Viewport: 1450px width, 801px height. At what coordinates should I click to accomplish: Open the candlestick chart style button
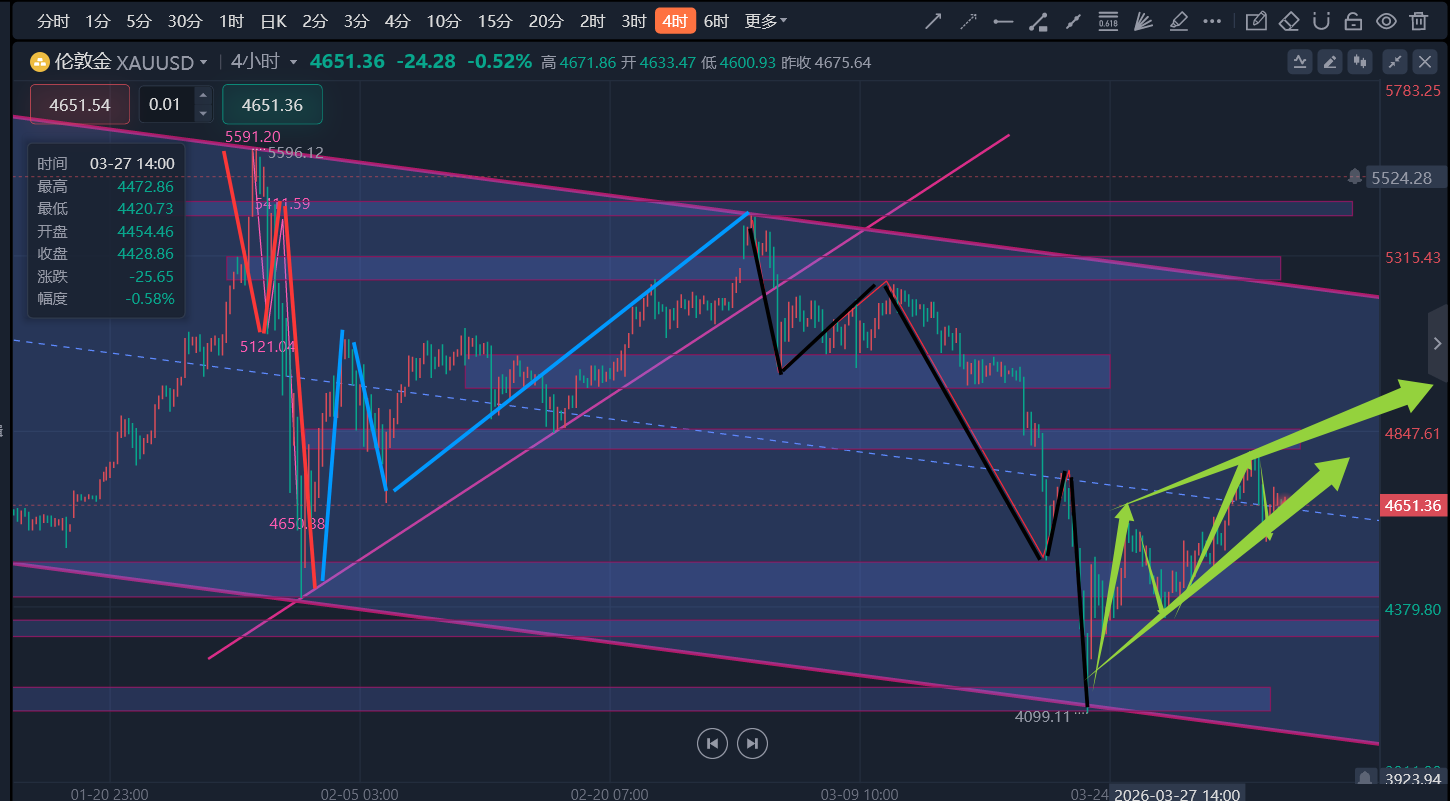click(x=1359, y=62)
